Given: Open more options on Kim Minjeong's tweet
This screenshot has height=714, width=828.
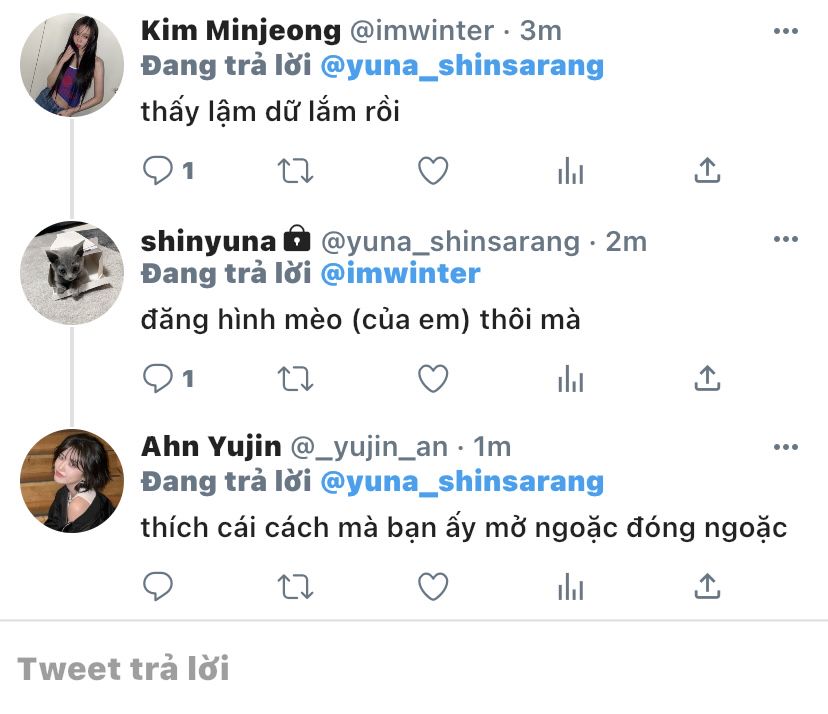Looking at the screenshot, I should click(x=786, y=31).
